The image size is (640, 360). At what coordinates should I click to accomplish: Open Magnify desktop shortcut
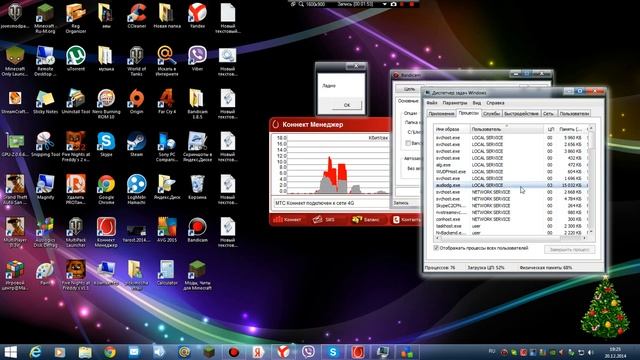click(45, 187)
